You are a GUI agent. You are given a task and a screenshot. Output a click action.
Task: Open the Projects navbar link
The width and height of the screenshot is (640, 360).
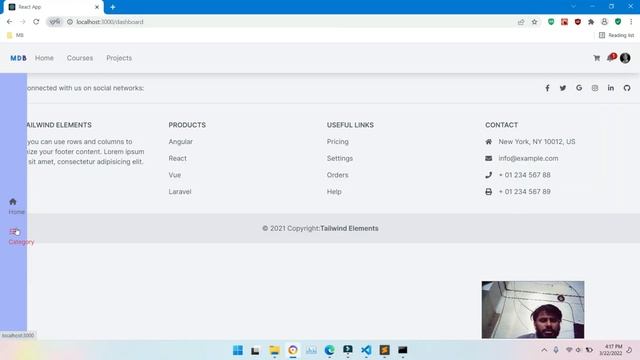pos(119,58)
